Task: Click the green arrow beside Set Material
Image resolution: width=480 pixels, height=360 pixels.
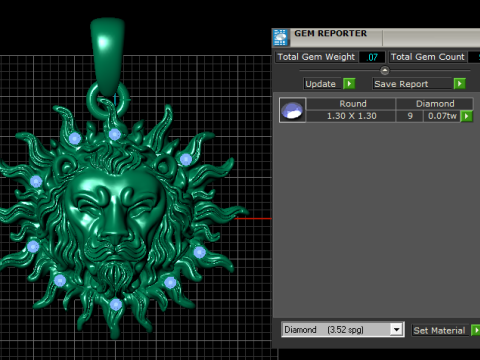Action: [476, 330]
